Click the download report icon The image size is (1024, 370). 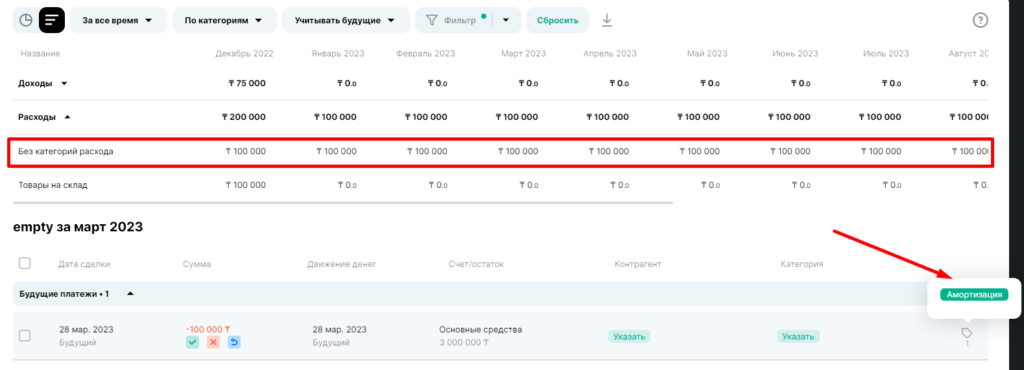tap(607, 20)
